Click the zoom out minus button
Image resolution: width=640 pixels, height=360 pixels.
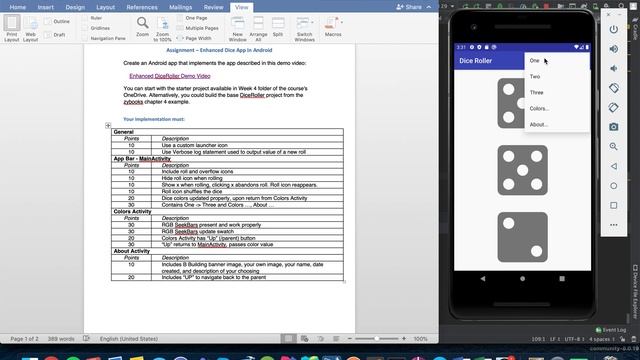click(350, 339)
